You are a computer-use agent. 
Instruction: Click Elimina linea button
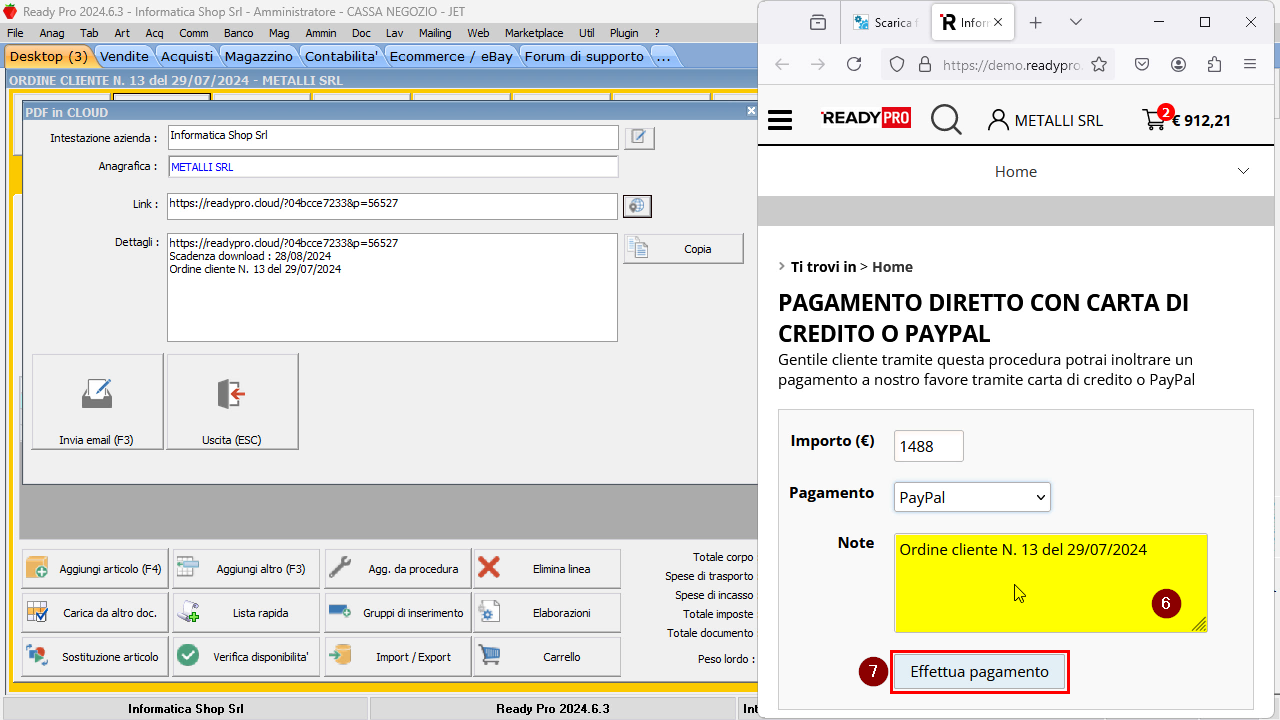[x=547, y=569]
